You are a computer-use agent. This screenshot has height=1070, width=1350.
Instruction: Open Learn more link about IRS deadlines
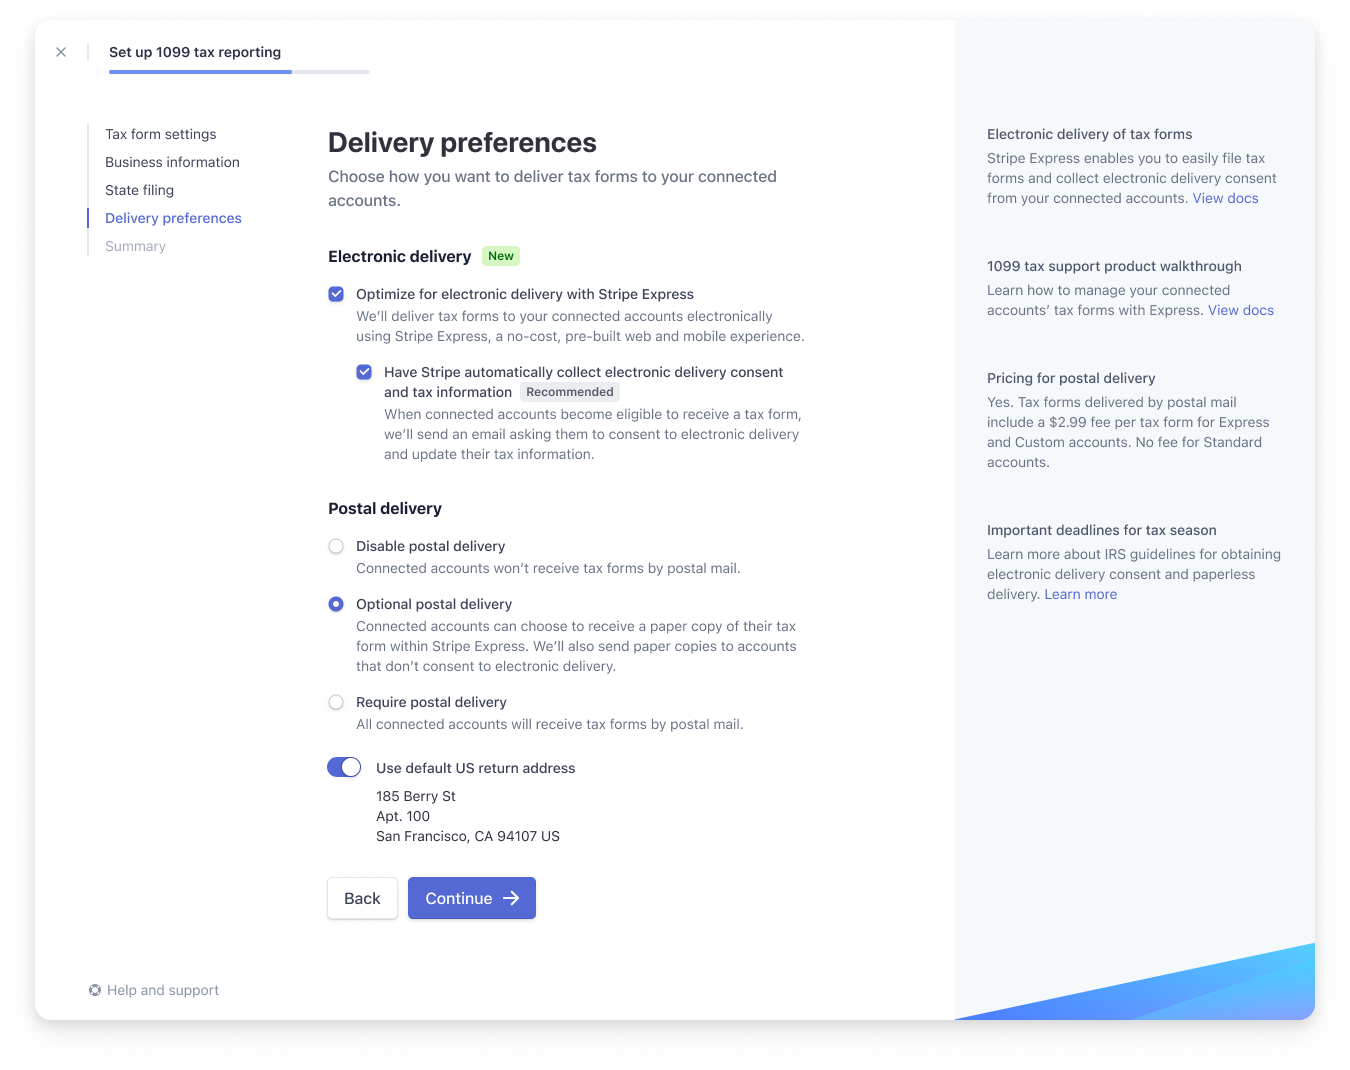tap(1080, 594)
